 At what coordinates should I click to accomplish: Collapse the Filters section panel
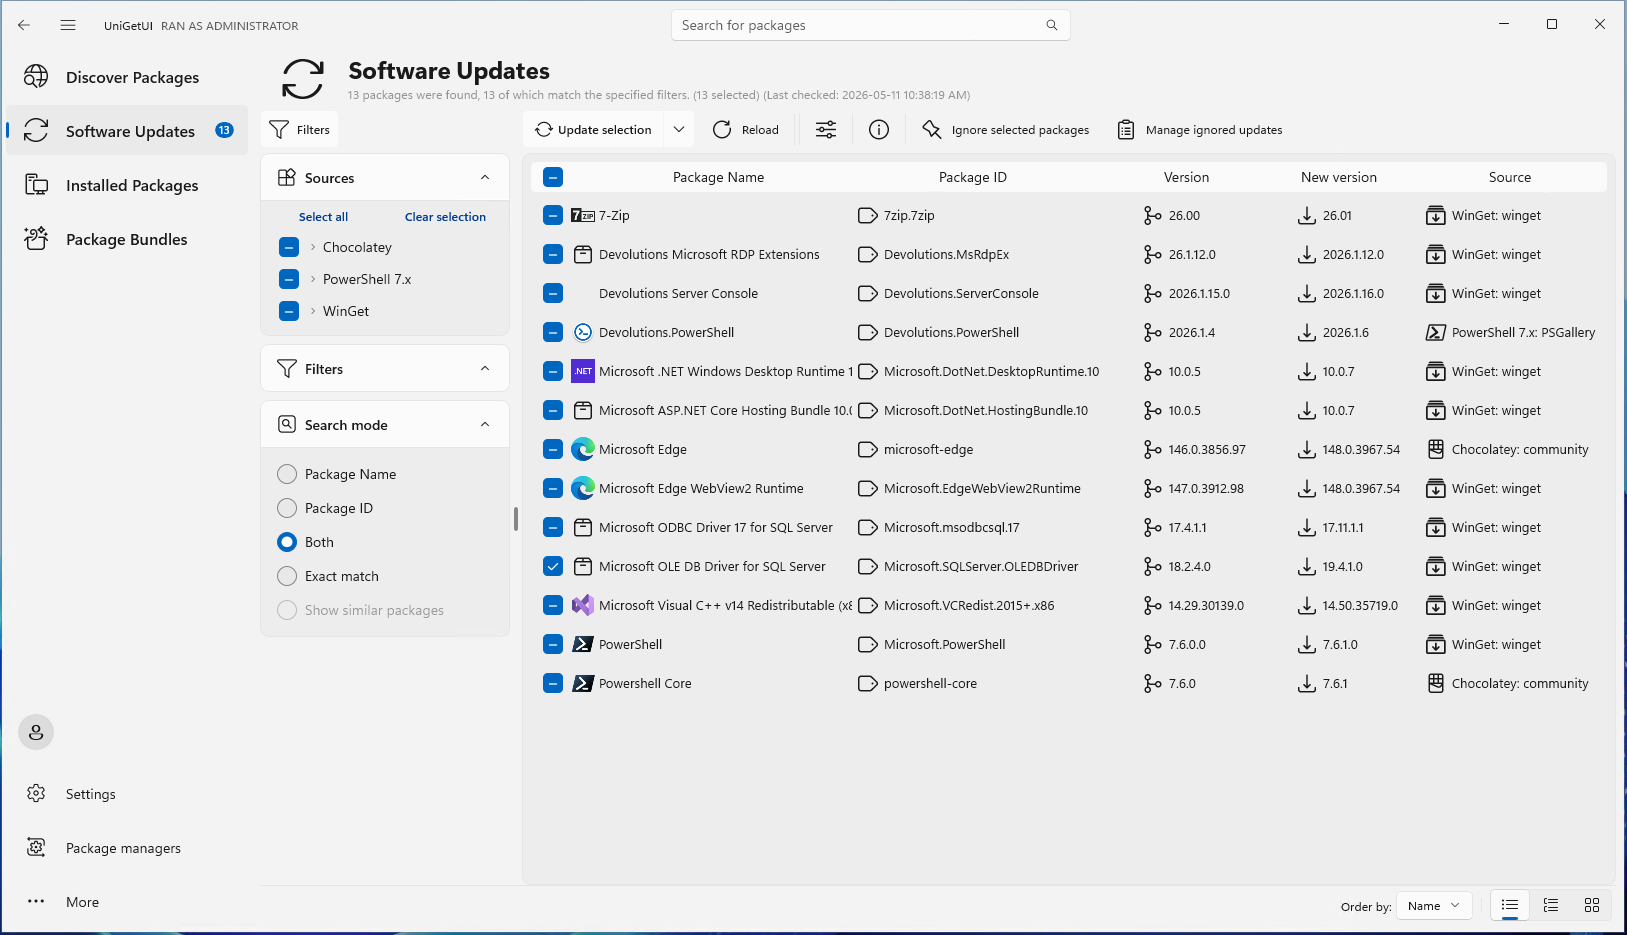click(485, 368)
